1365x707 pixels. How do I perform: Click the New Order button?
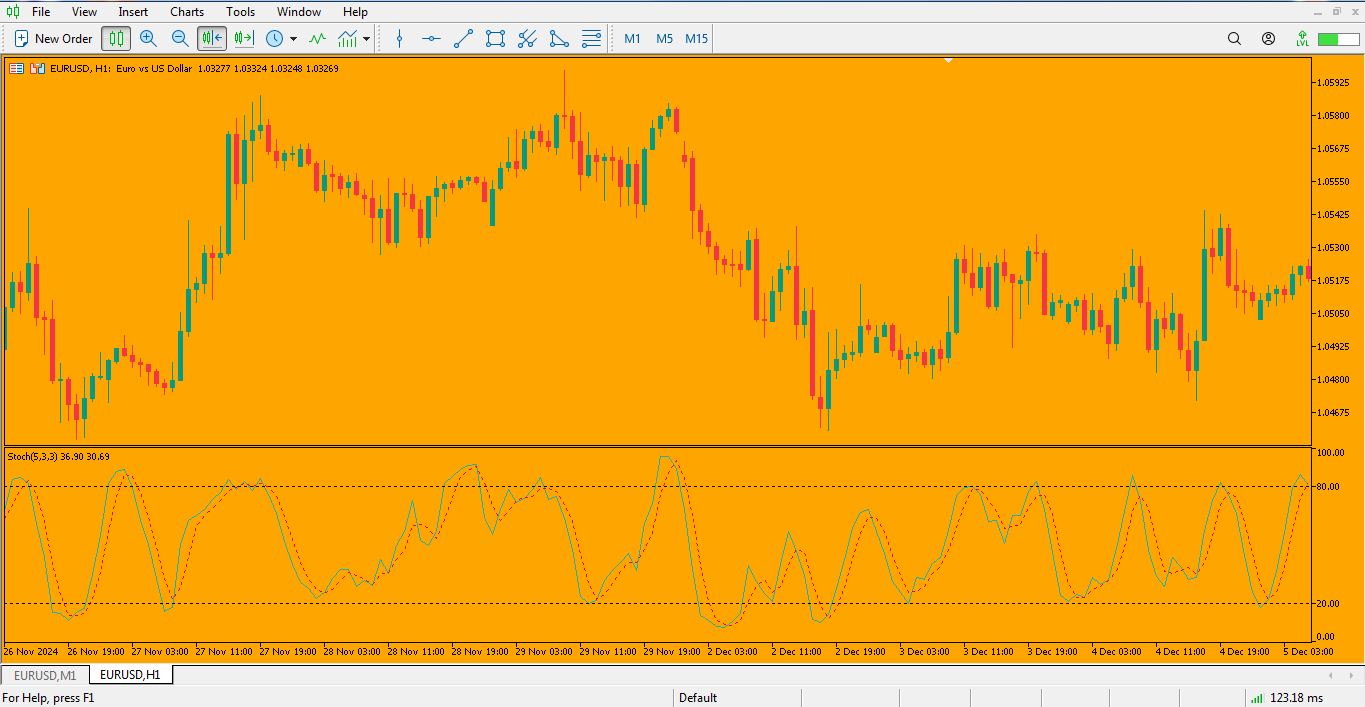pyautogui.click(x=52, y=38)
